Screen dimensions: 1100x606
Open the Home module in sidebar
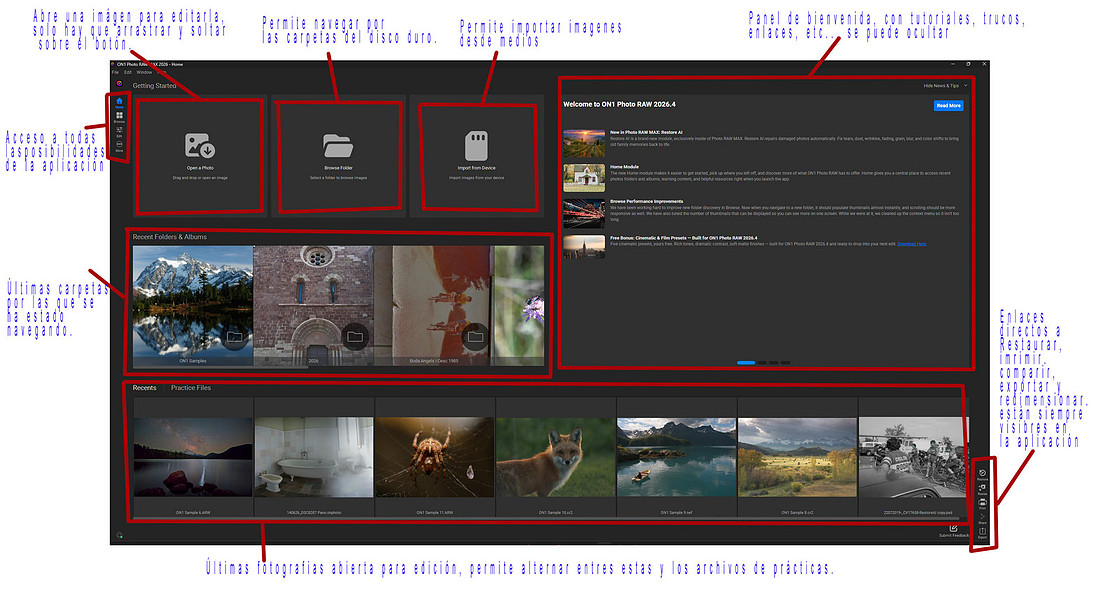coord(119,102)
